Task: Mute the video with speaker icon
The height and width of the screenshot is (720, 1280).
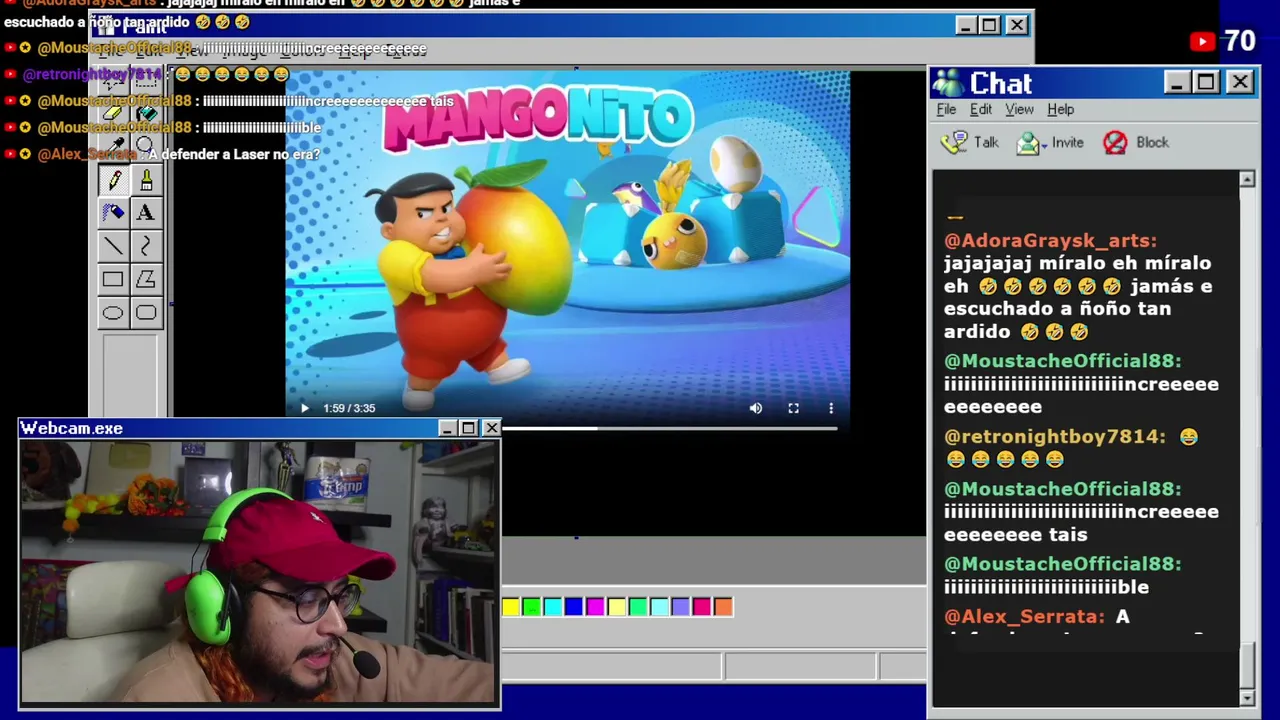Action: tap(756, 408)
